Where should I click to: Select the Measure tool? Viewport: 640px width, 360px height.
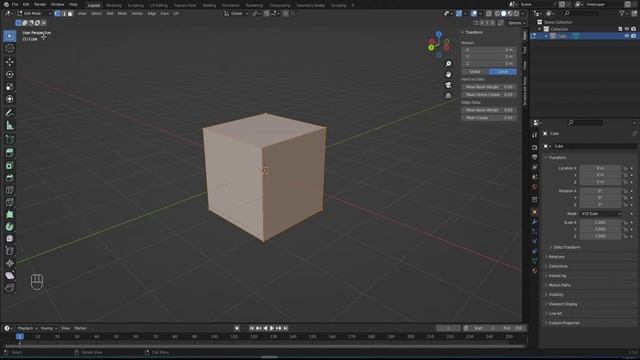9,126
